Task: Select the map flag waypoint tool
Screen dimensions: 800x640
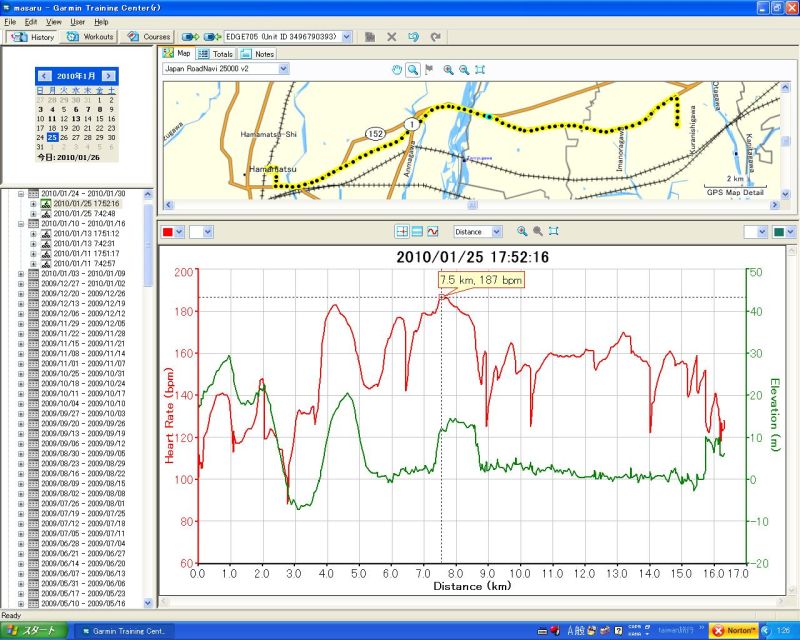Action: [x=429, y=70]
